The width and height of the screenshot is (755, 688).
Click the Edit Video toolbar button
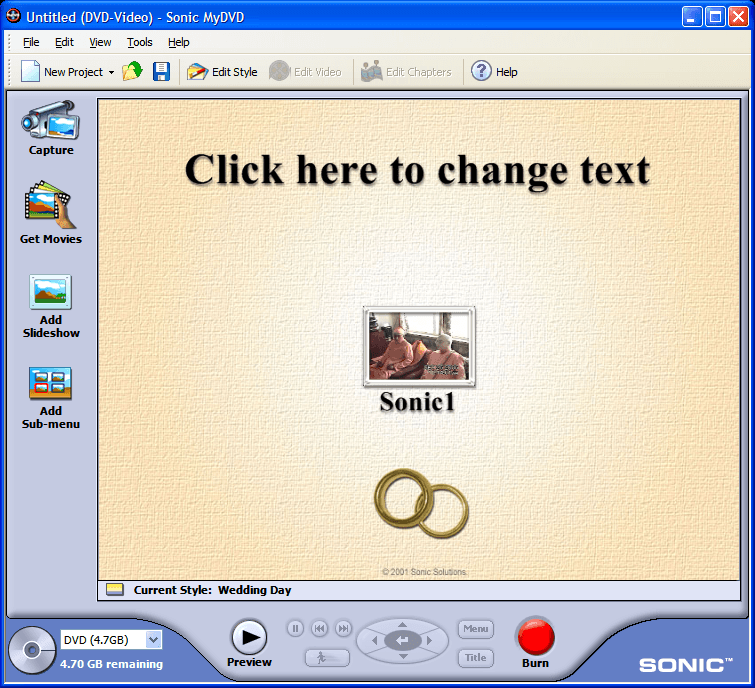(x=305, y=72)
